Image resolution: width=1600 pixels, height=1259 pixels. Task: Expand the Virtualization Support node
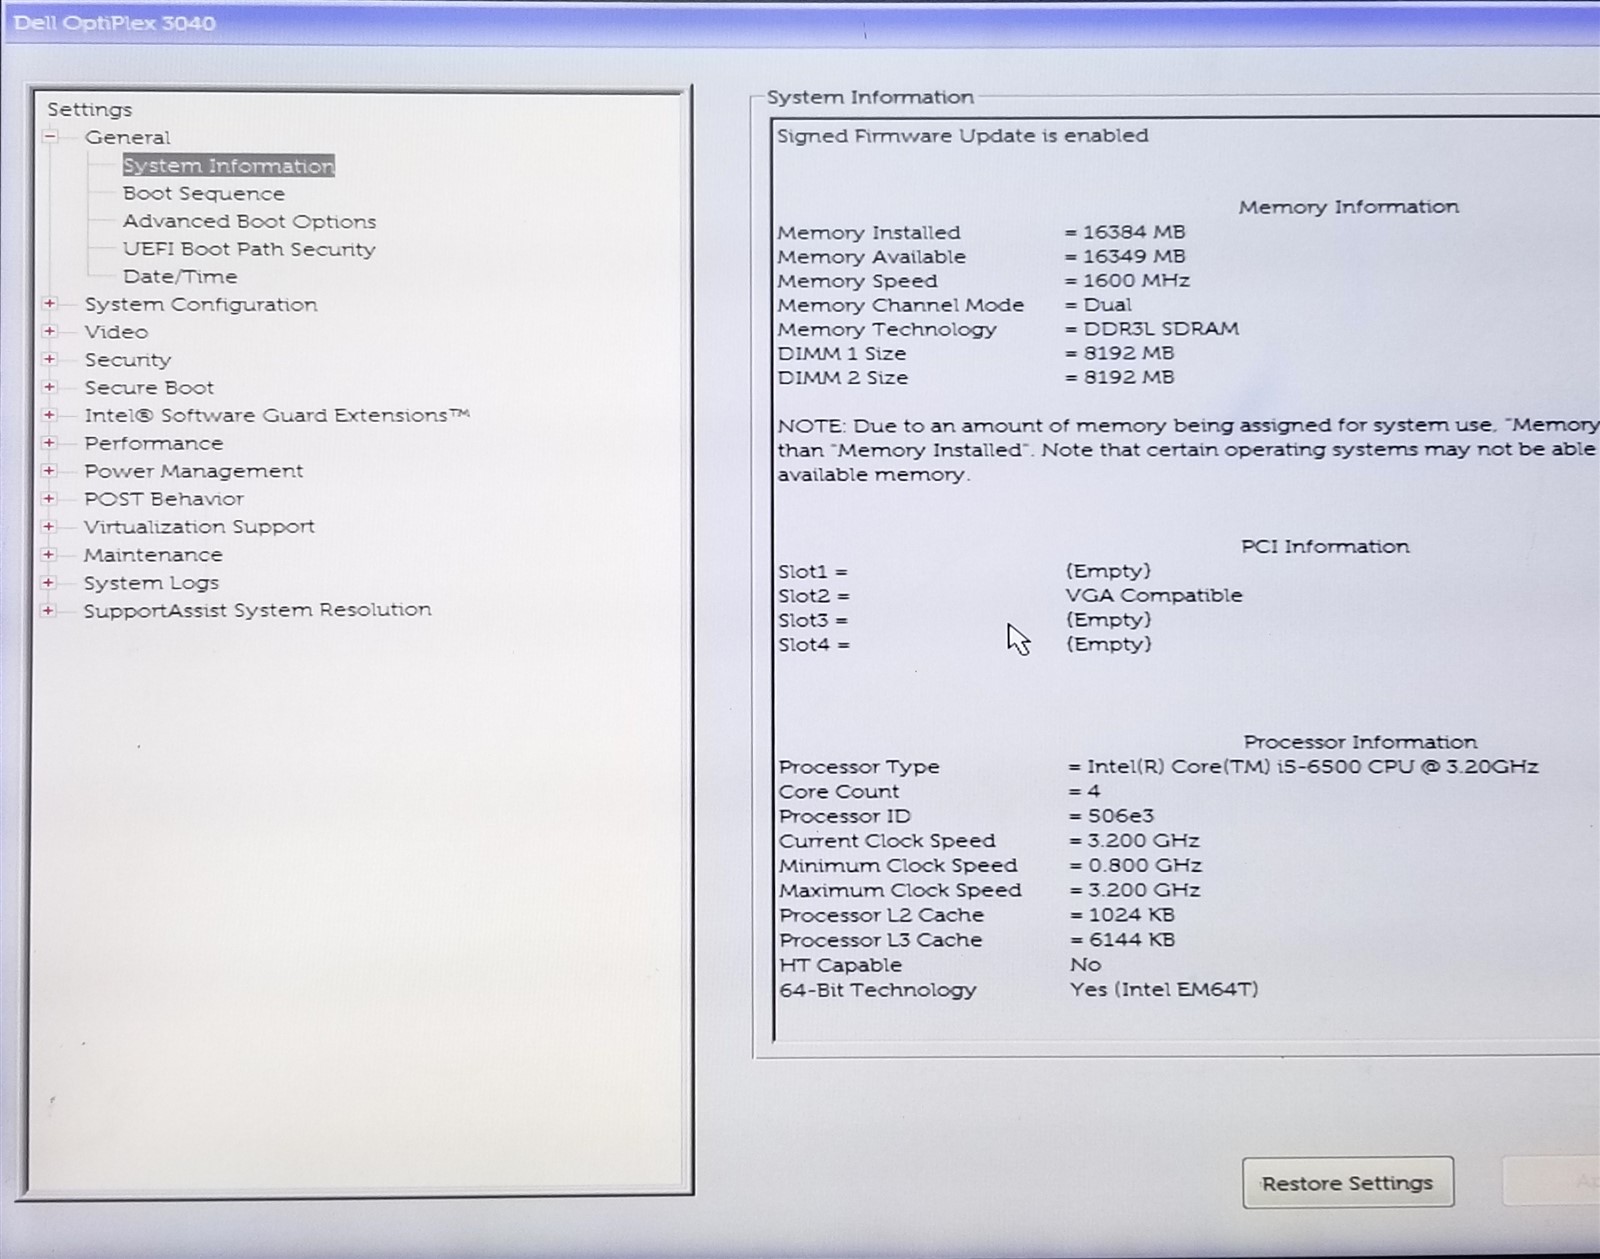click(x=49, y=526)
